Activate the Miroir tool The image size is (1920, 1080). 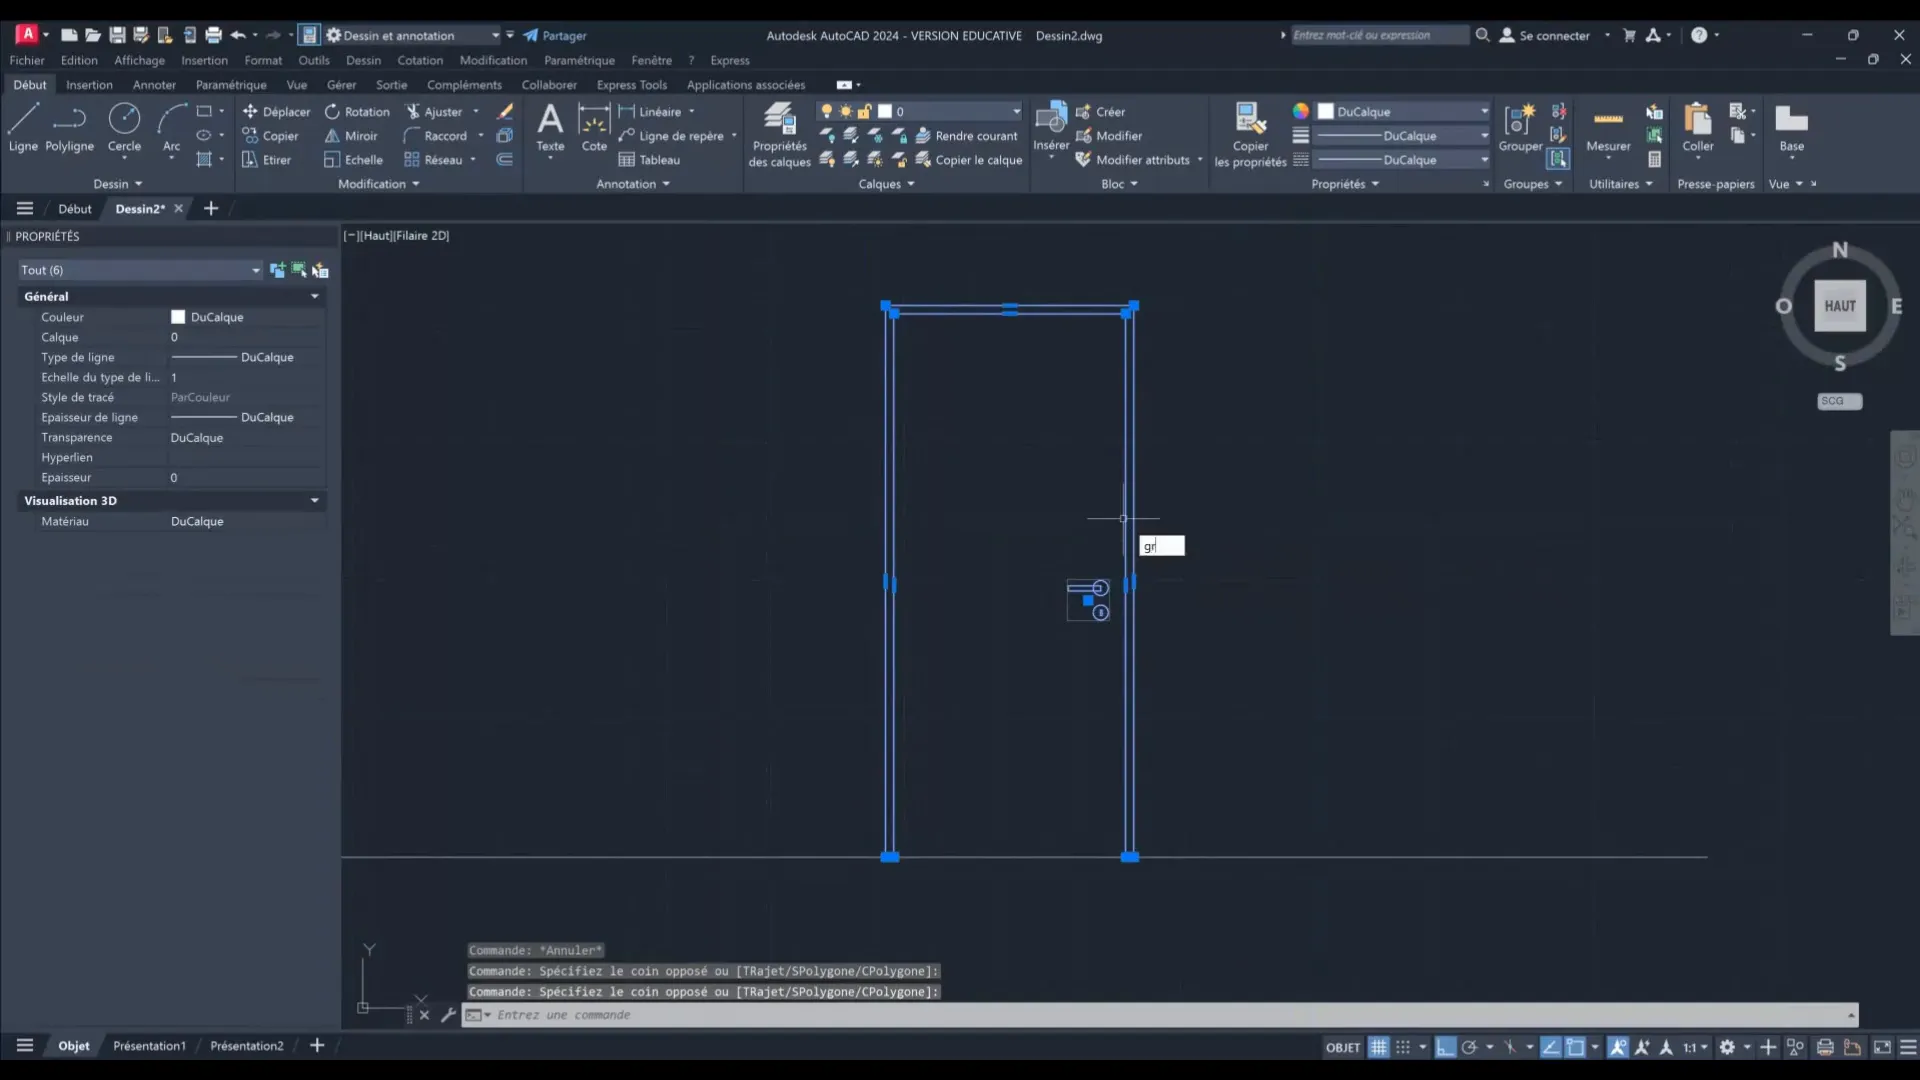point(351,135)
